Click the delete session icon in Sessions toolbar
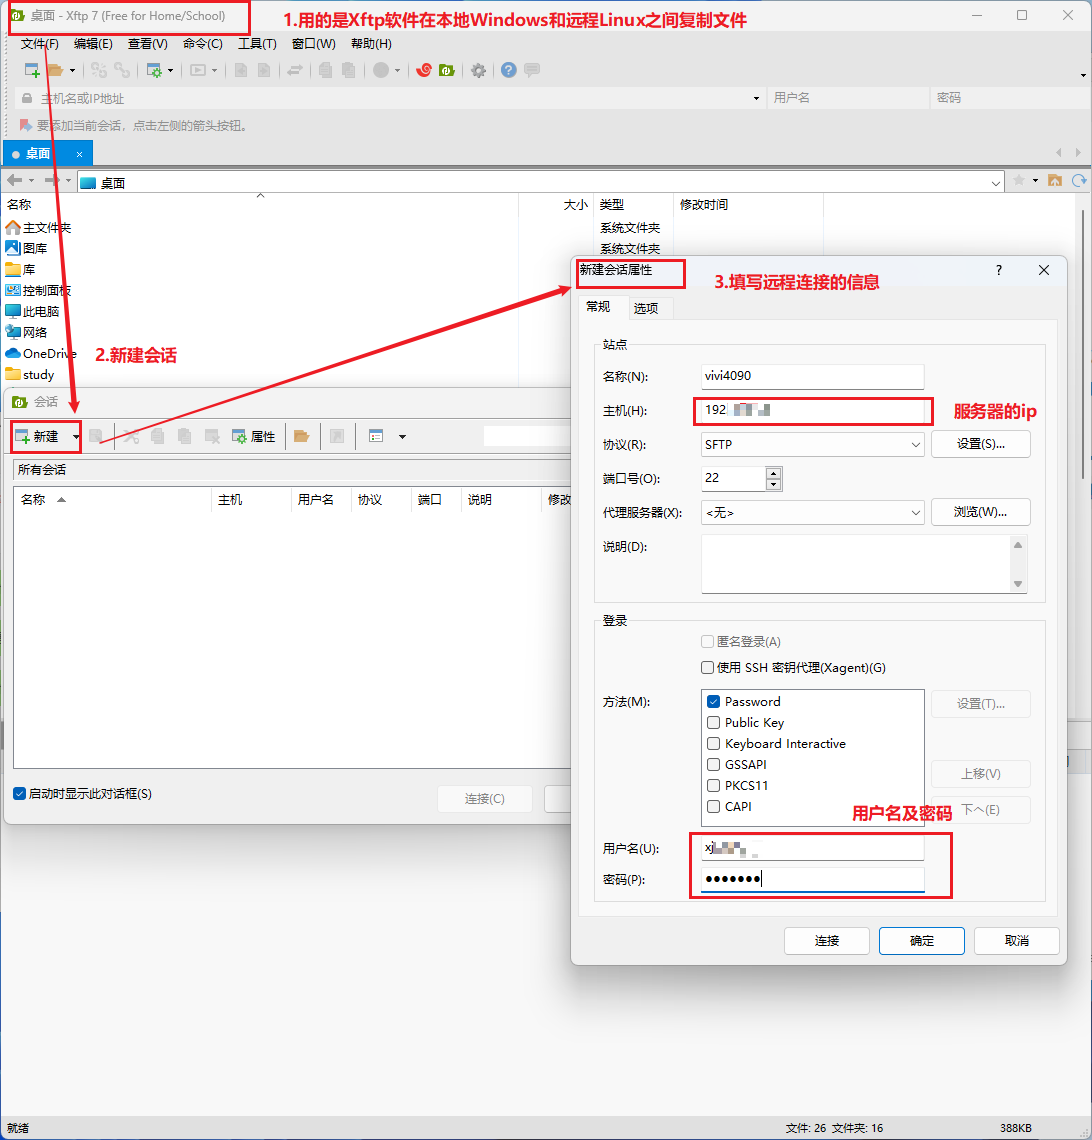 pos(212,436)
